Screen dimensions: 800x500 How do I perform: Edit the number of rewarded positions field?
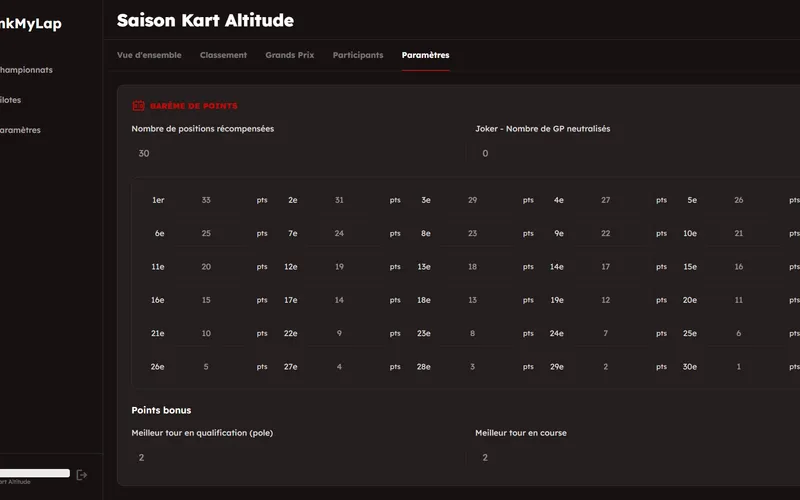point(297,153)
